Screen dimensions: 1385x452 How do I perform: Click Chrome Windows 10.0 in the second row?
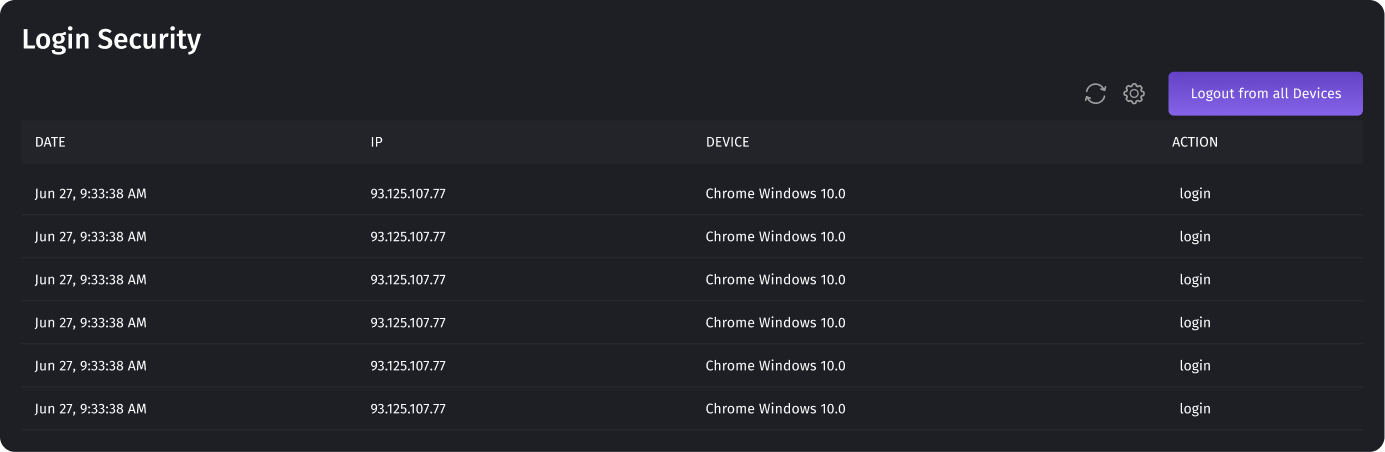pos(775,237)
